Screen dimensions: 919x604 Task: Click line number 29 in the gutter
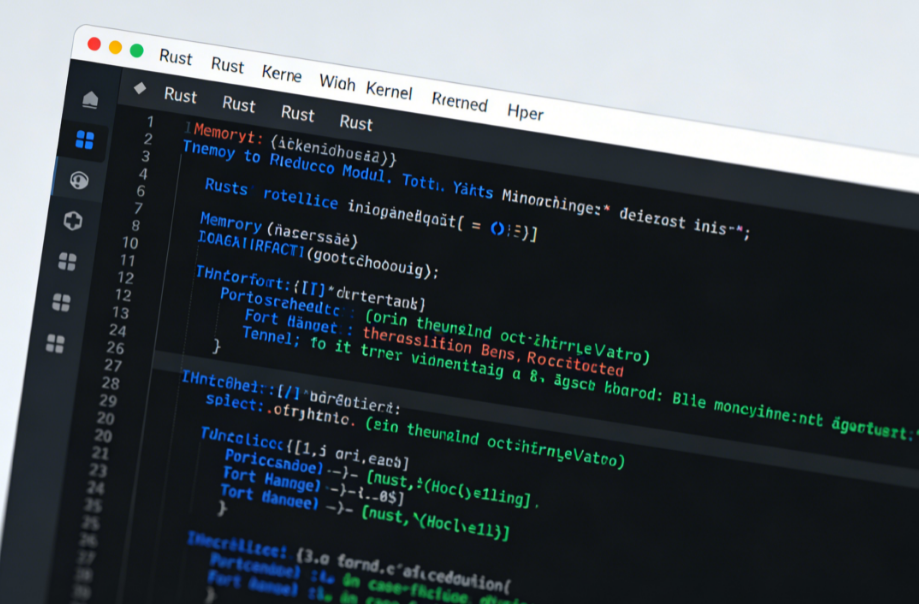[x=108, y=401]
